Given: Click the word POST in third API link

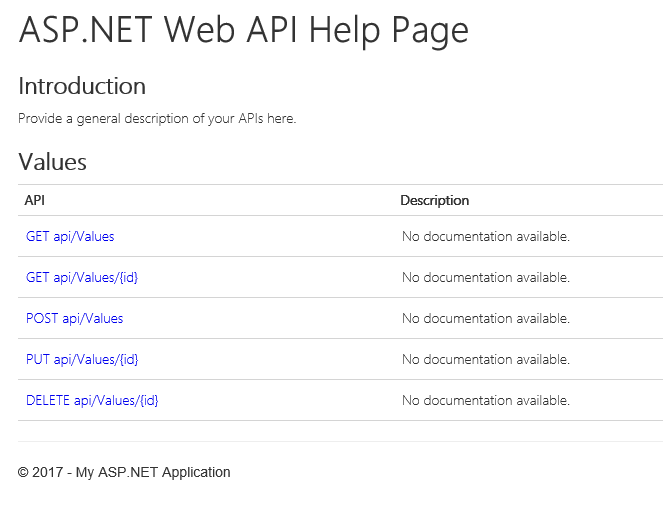Looking at the screenshot, I should pos(42,319).
